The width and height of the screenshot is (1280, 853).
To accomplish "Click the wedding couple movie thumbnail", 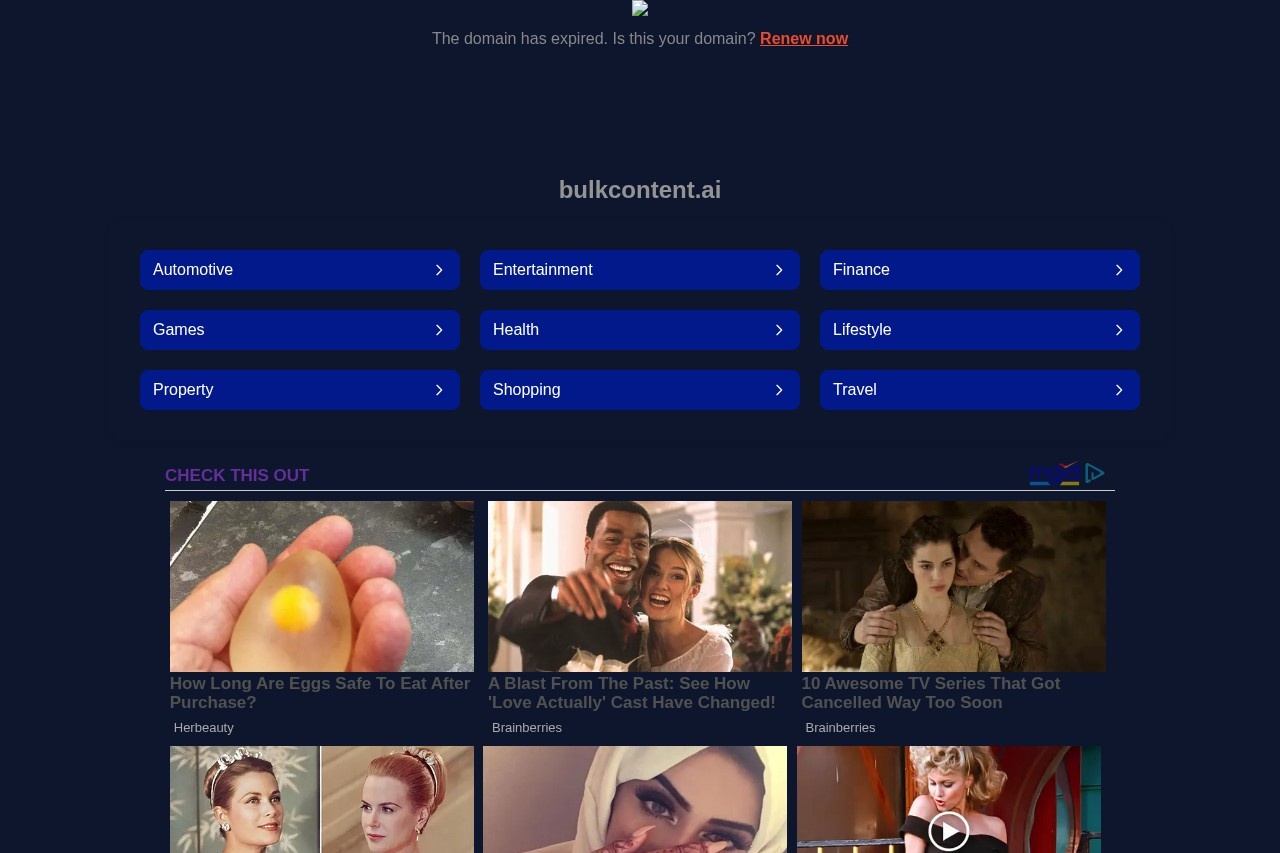I will point(640,586).
